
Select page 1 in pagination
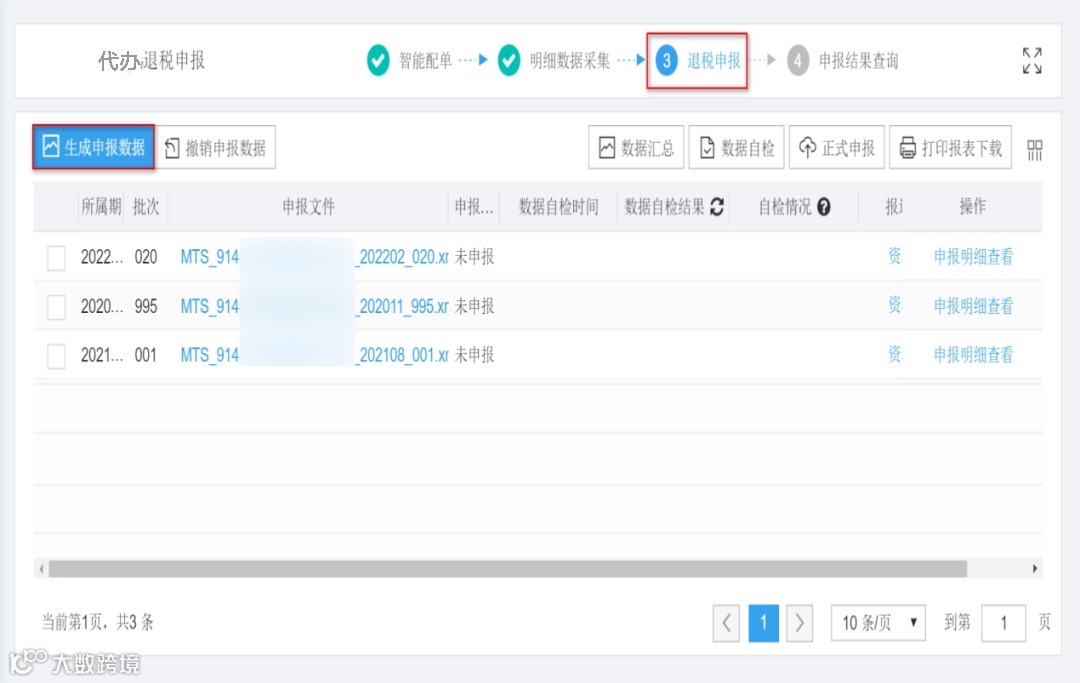(x=763, y=623)
